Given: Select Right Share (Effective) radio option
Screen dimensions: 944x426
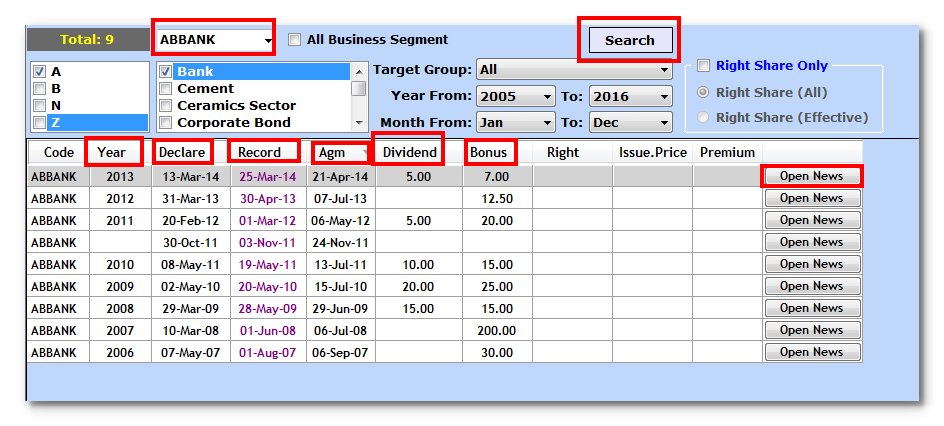Looking at the screenshot, I should (x=703, y=117).
